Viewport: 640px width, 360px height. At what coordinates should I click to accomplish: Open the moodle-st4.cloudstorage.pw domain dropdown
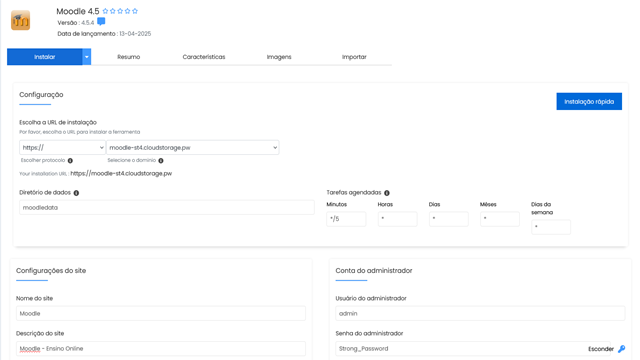pyautogui.click(x=193, y=147)
